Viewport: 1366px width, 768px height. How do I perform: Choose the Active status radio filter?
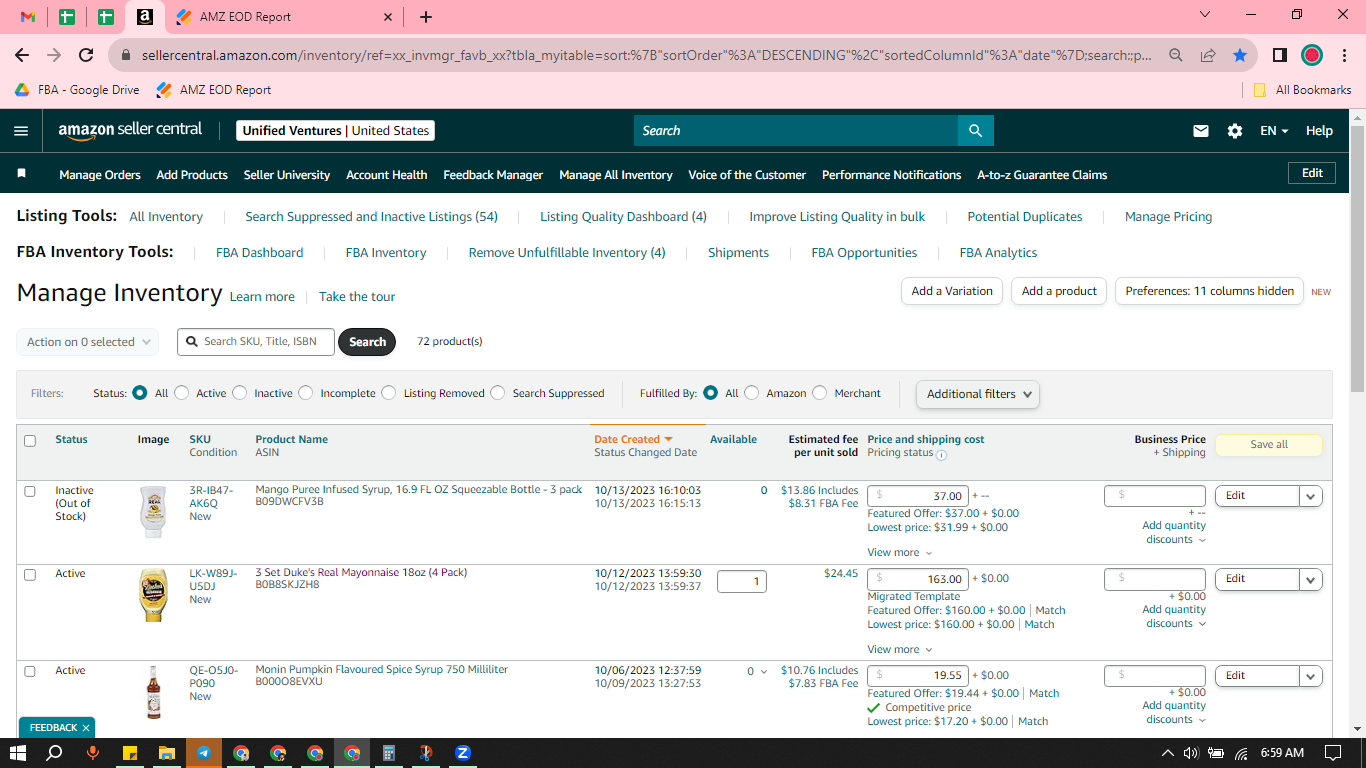181,393
